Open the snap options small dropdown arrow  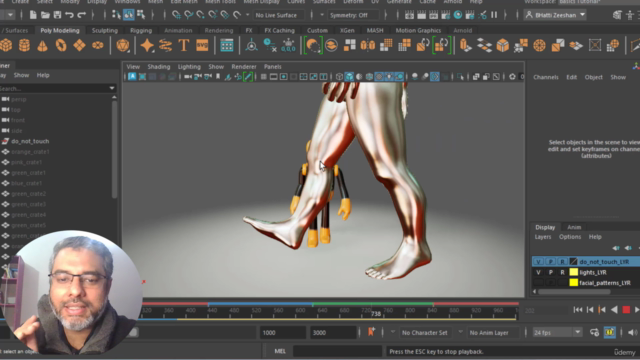coord(247,15)
